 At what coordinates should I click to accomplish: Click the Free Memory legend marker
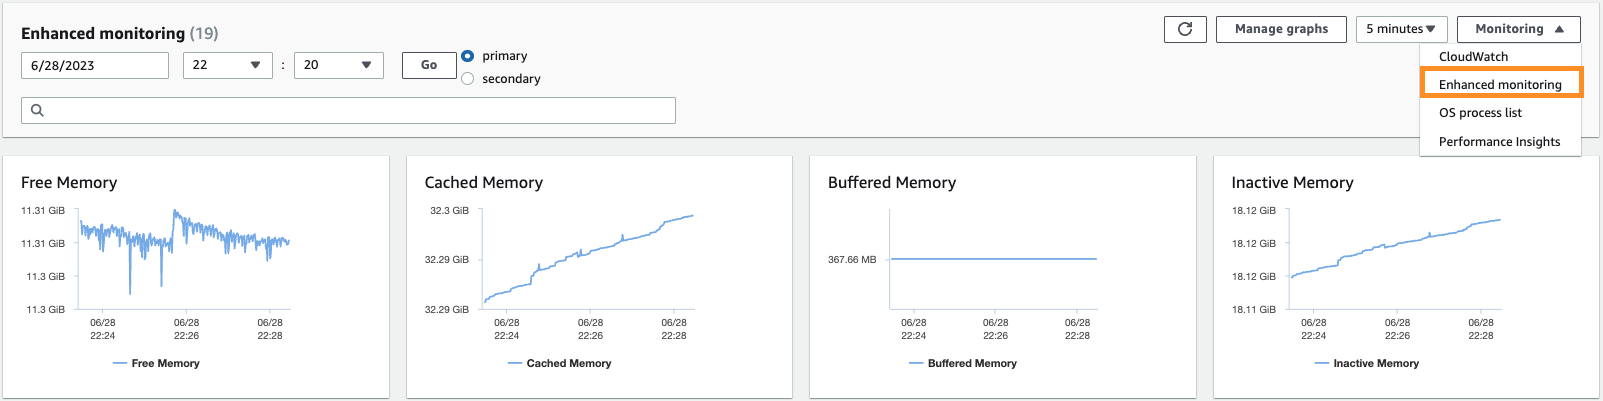coord(120,363)
